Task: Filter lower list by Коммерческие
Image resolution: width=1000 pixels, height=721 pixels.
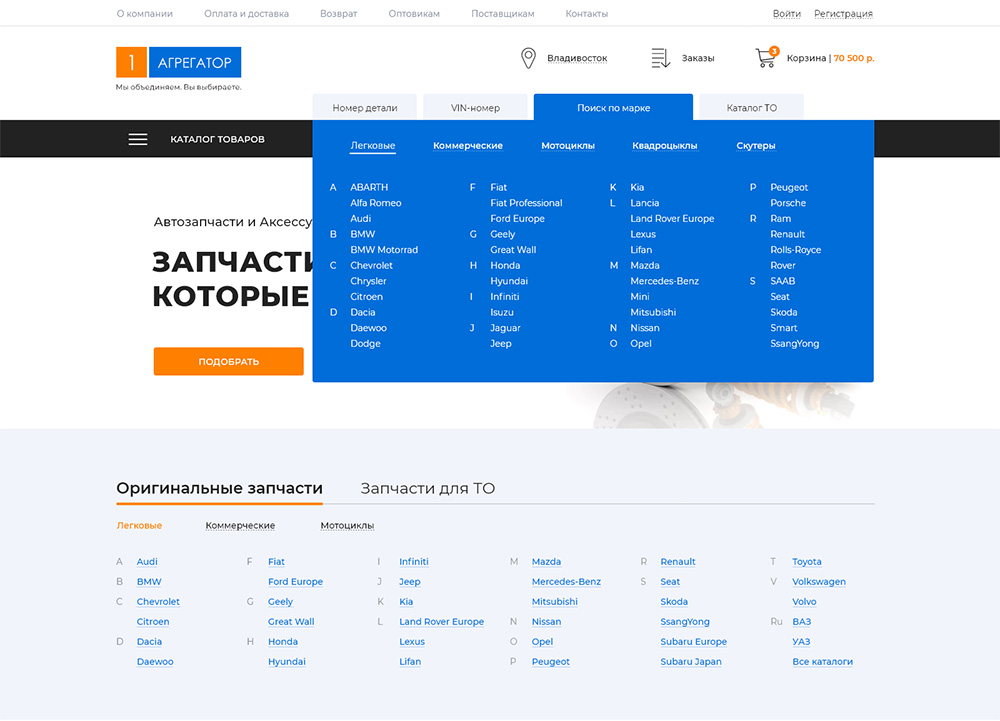Action: [x=240, y=525]
